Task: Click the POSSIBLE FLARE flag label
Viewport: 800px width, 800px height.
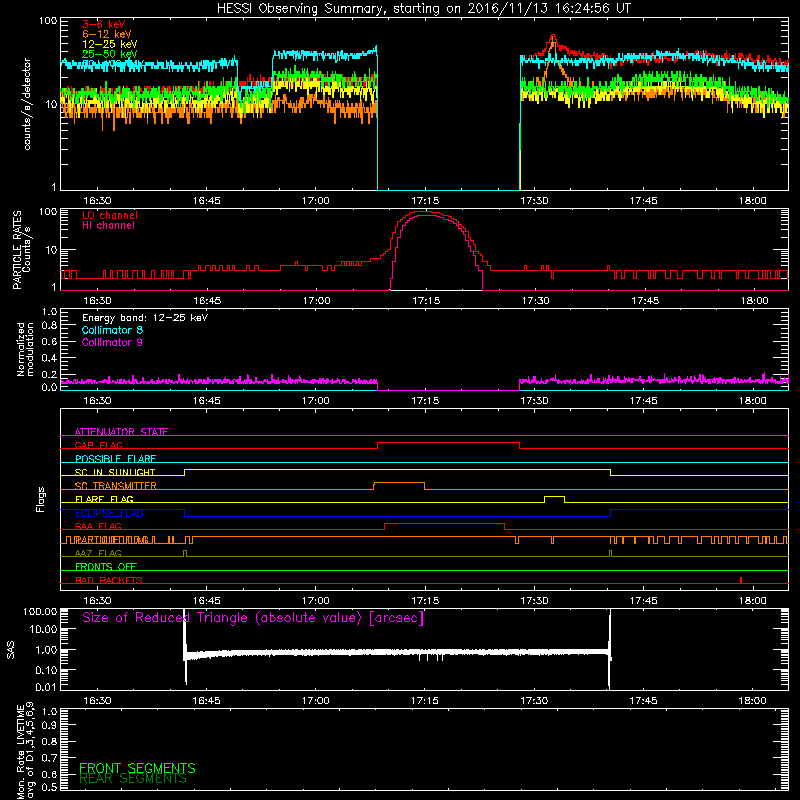Action: tap(115, 459)
